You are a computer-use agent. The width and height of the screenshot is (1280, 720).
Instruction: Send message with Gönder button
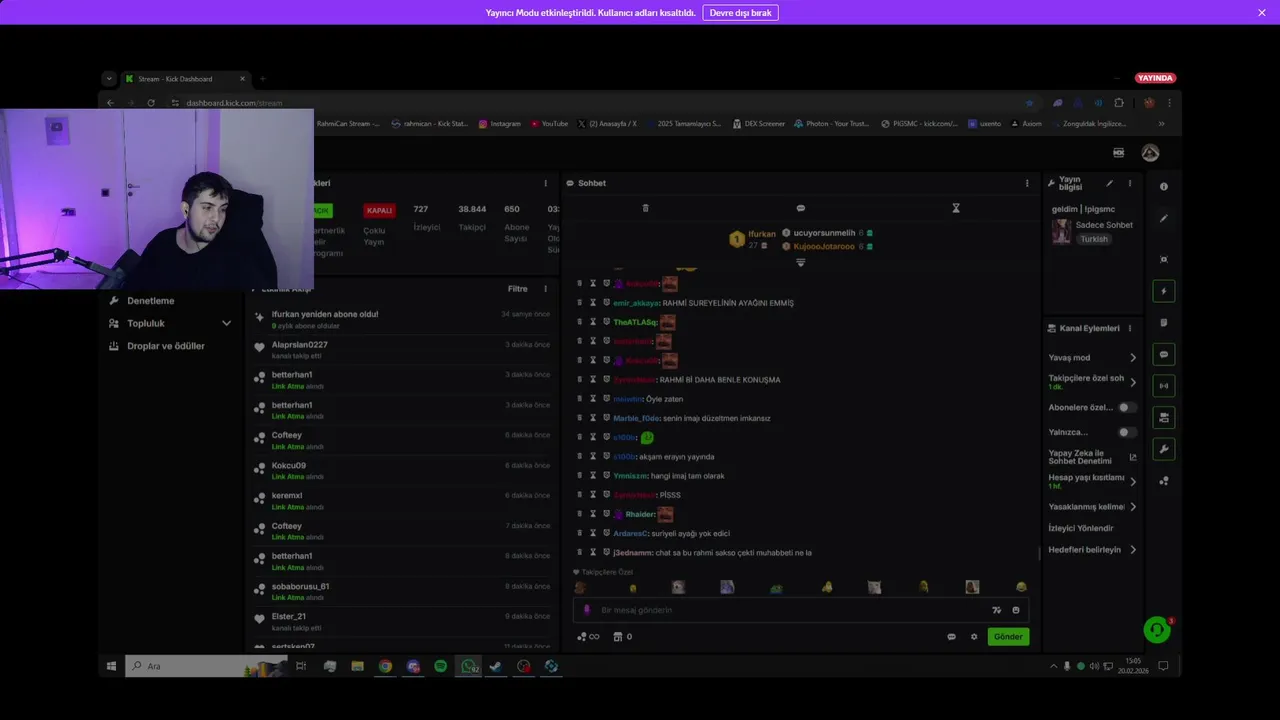tap(1008, 637)
